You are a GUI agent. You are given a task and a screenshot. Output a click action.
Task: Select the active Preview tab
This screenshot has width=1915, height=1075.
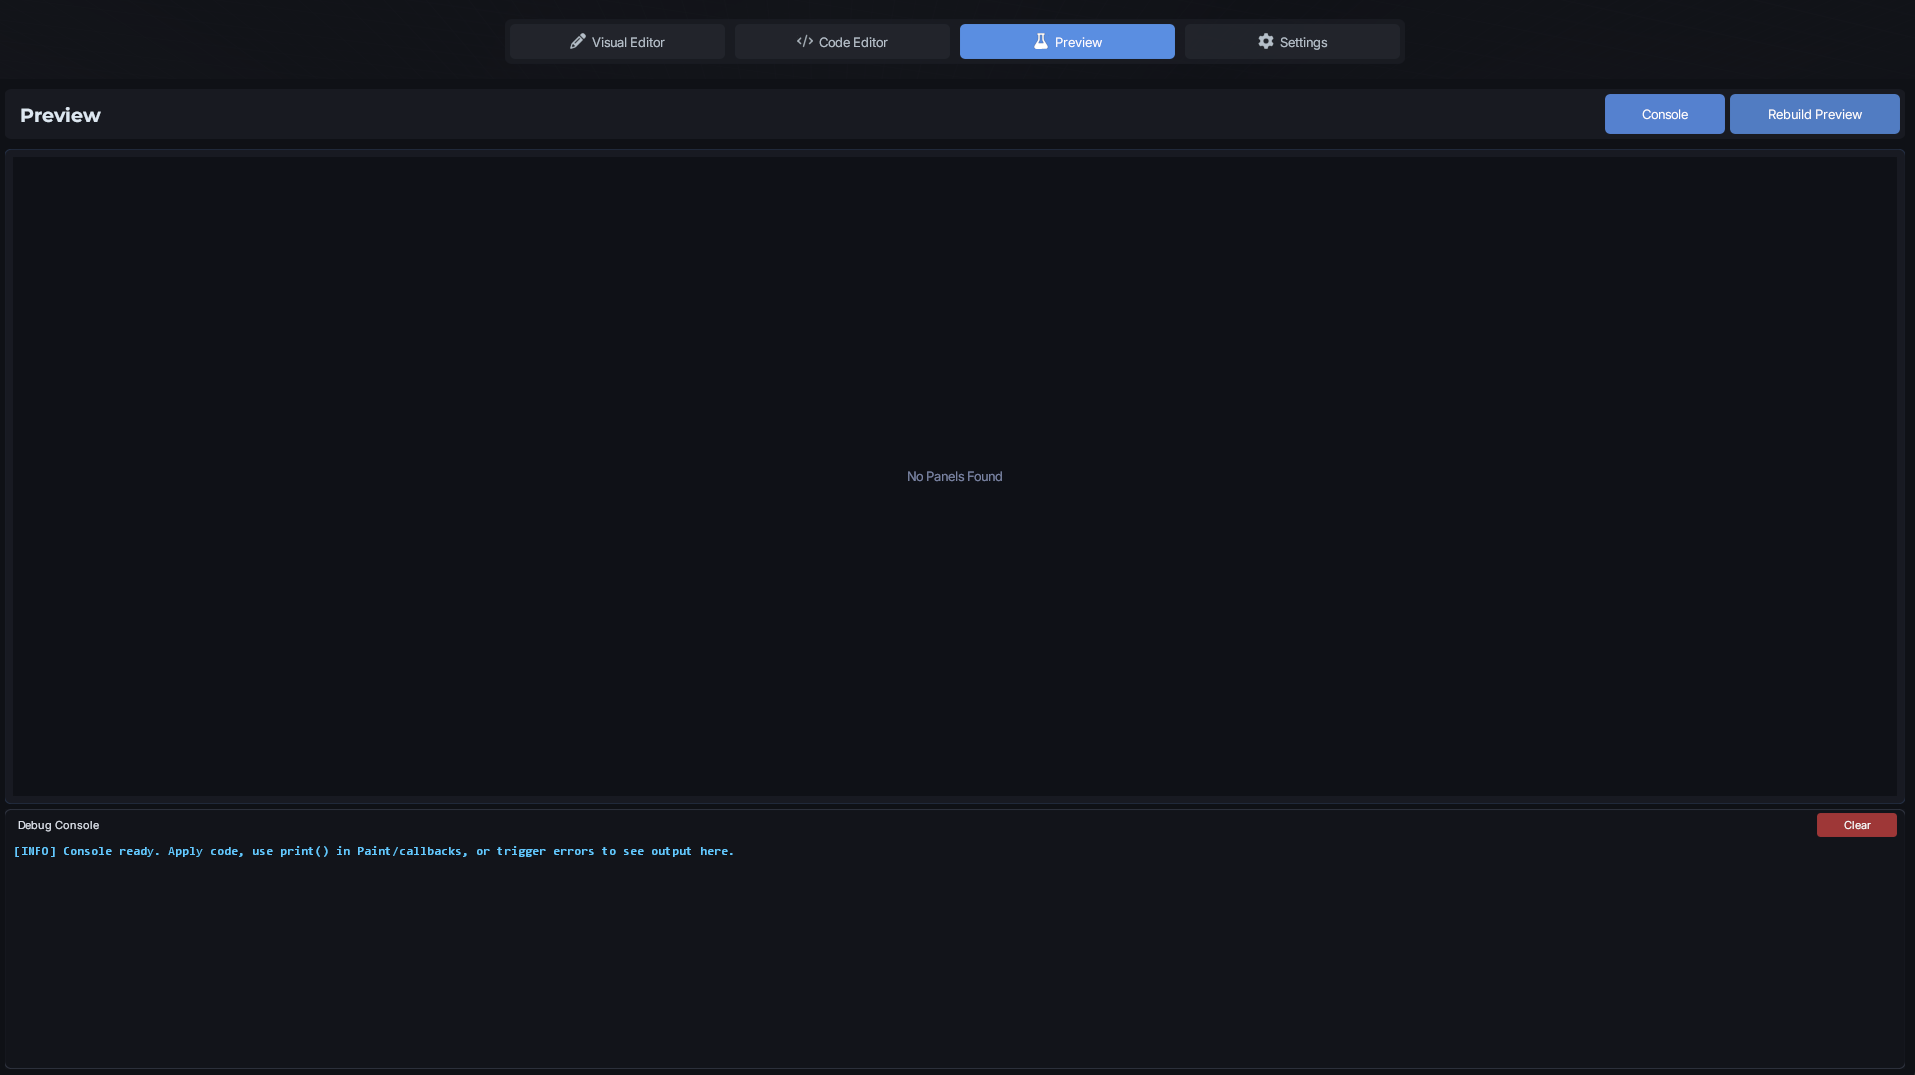pyautogui.click(x=1066, y=41)
